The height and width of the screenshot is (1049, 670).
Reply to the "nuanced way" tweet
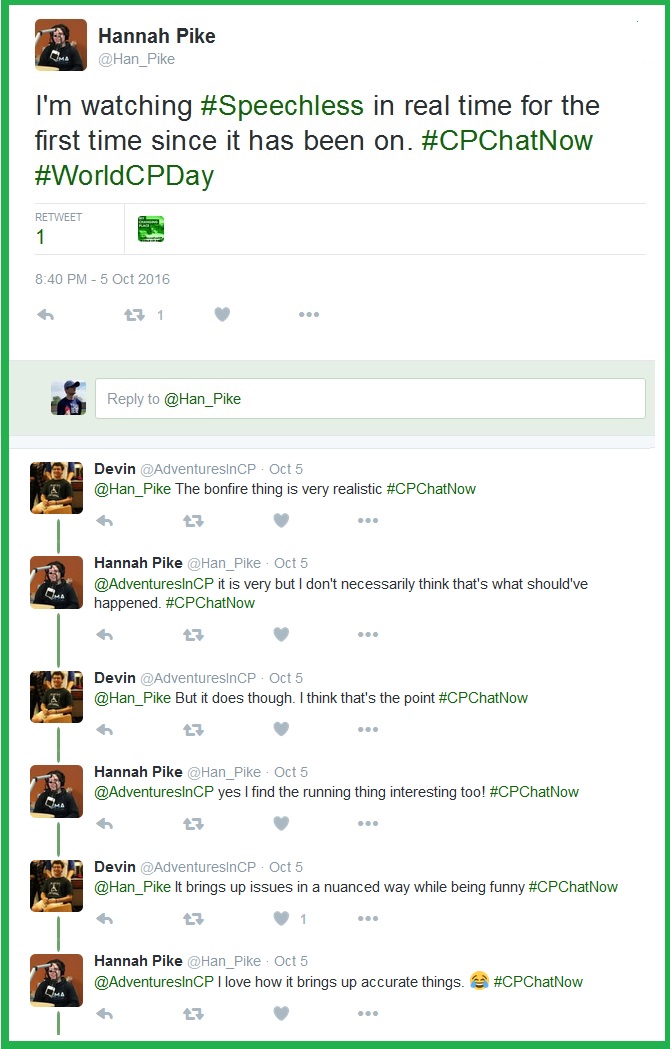103,919
